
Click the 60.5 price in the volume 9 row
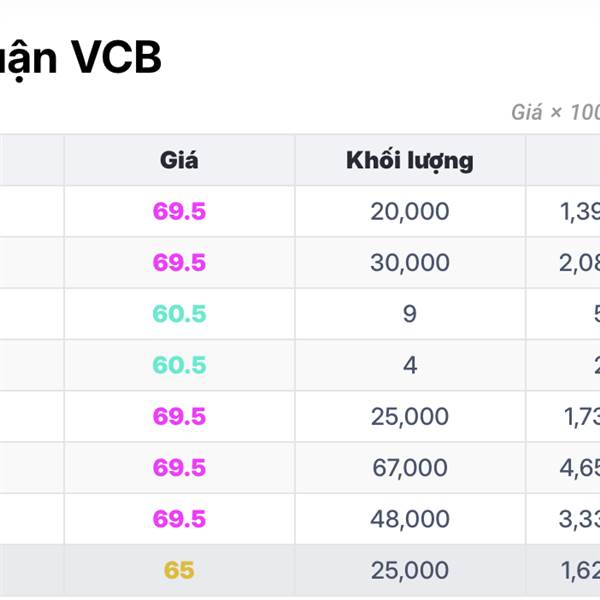179,314
